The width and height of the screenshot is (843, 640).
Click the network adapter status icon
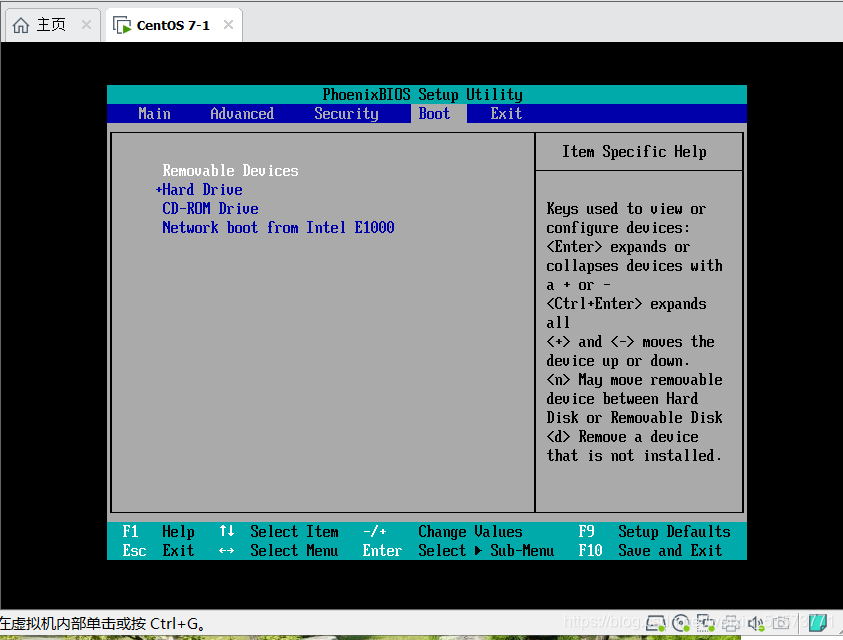point(705,623)
